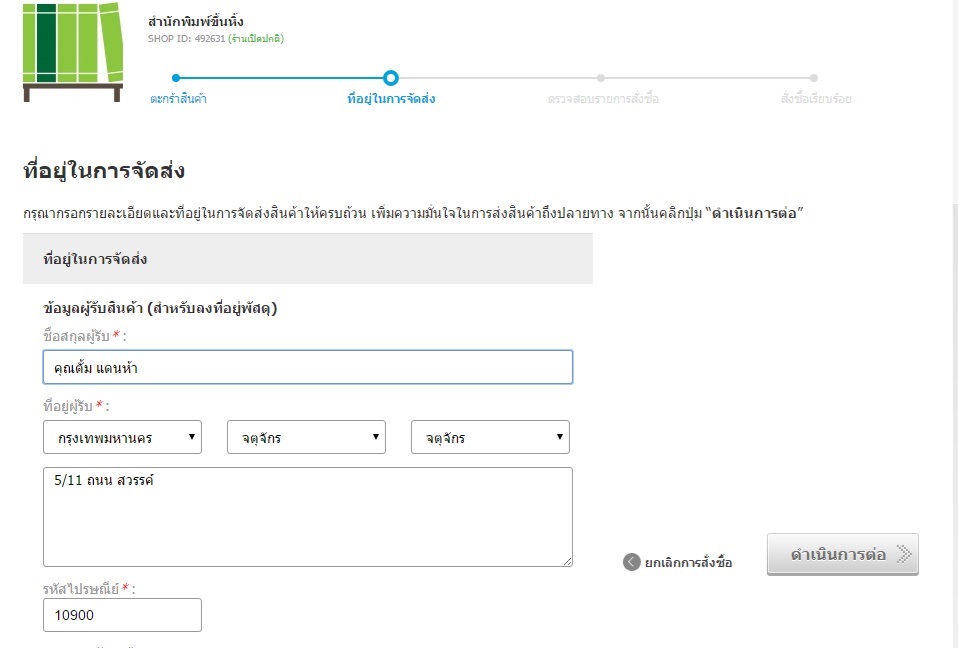
Task: Focus the postal code field showing 10900
Action: [122, 615]
